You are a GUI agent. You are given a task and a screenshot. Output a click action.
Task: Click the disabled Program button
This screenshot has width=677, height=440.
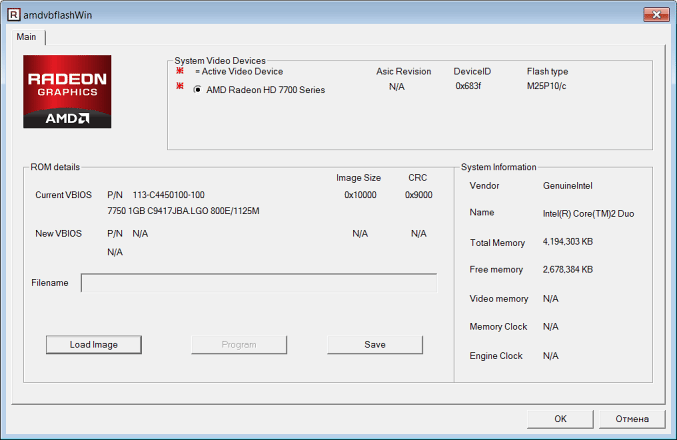click(x=239, y=345)
